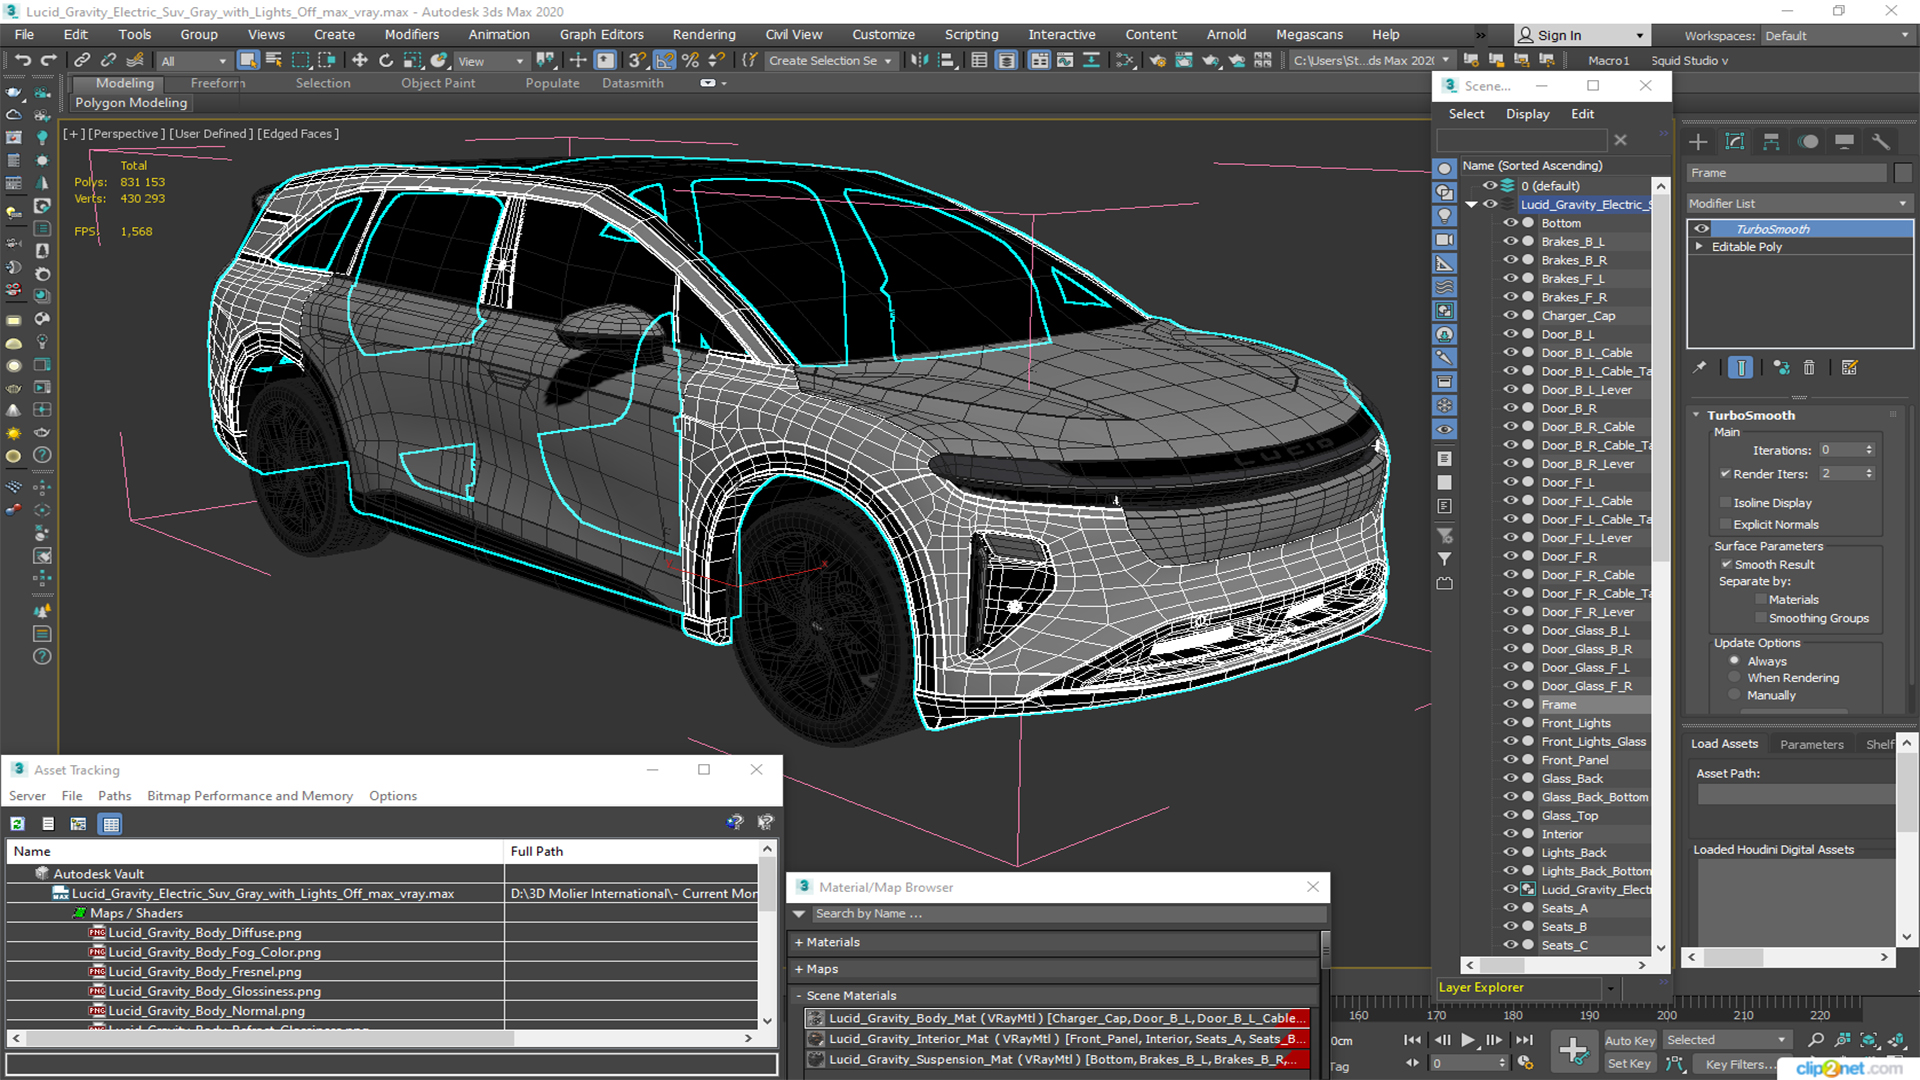Image resolution: width=1920 pixels, height=1080 pixels.
Task: Hide the Charger_Cap object in Scene Explorer
Action: (1510, 316)
